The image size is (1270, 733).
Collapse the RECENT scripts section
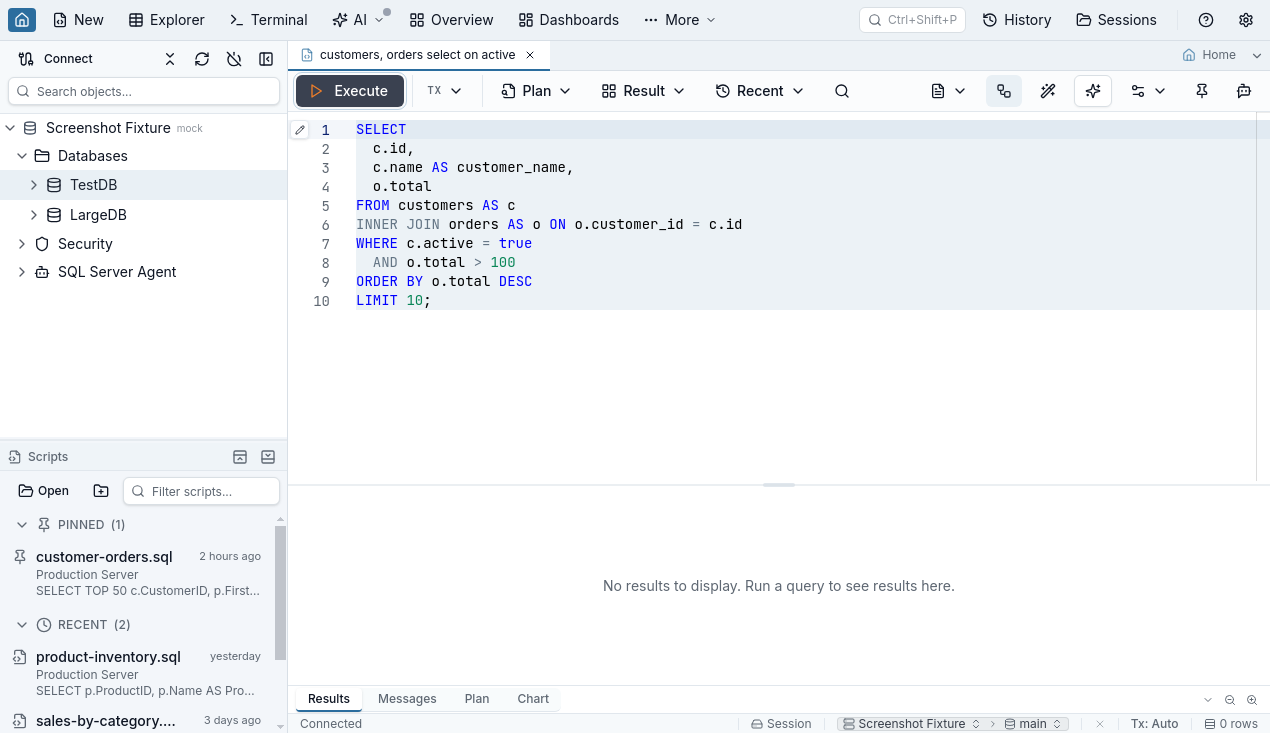pyautogui.click(x=22, y=625)
